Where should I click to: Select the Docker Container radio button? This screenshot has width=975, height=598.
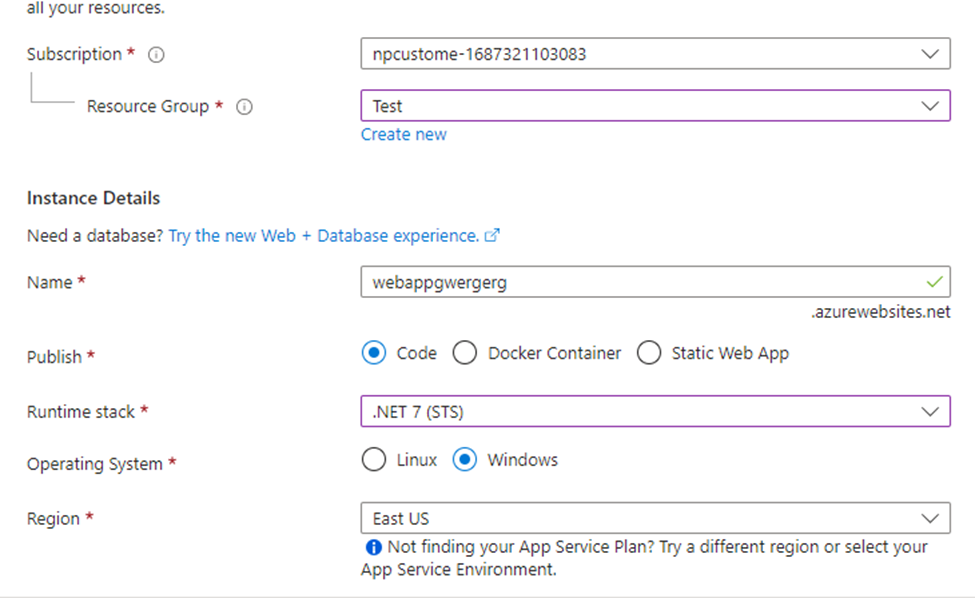tap(465, 353)
